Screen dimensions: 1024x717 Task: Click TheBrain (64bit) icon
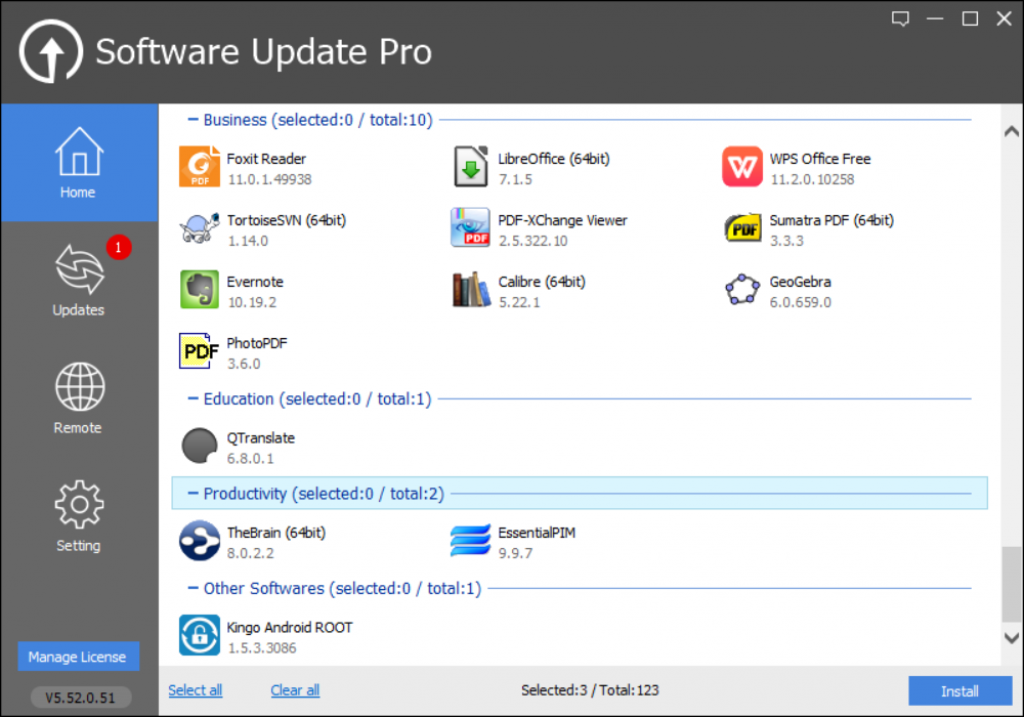199,541
